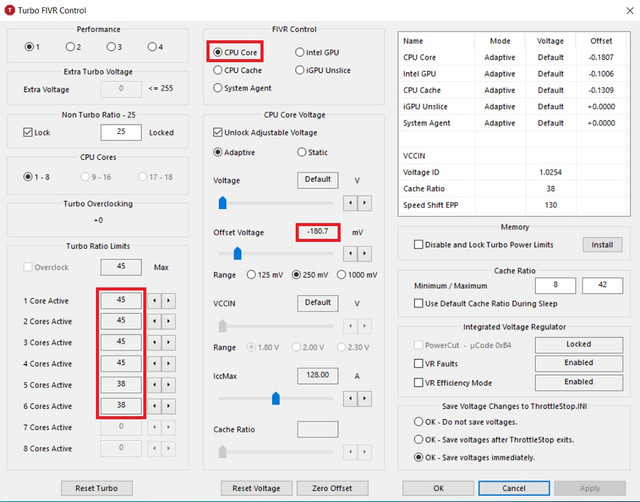Click the IccMax left arrow

pos(350,398)
